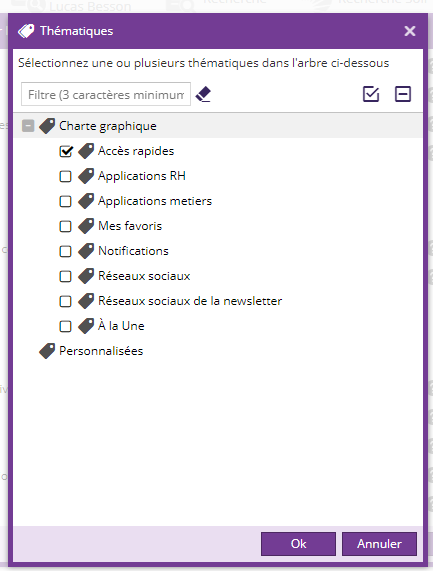Screen dimensions: 433x571
Task: Tick the À la Une checkbox
Action: click(65, 326)
